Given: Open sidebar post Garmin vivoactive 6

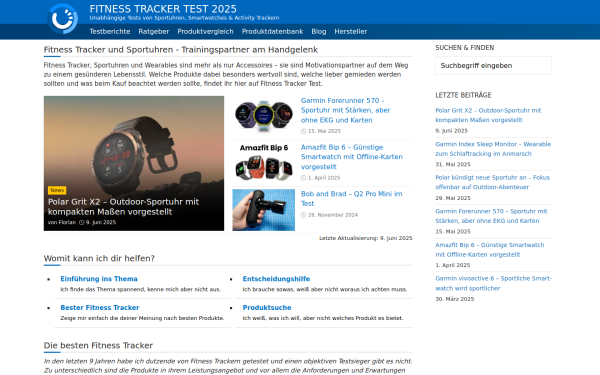Looking at the screenshot, I should point(494,283).
